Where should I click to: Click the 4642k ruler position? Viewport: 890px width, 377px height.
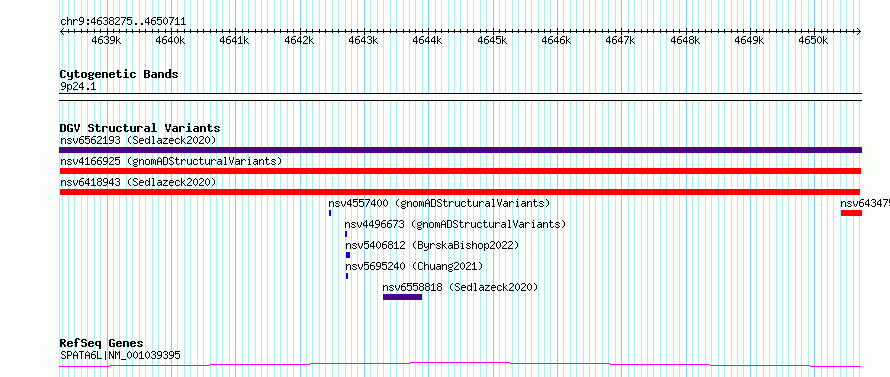pyautogui.click(x=299, y=41)
